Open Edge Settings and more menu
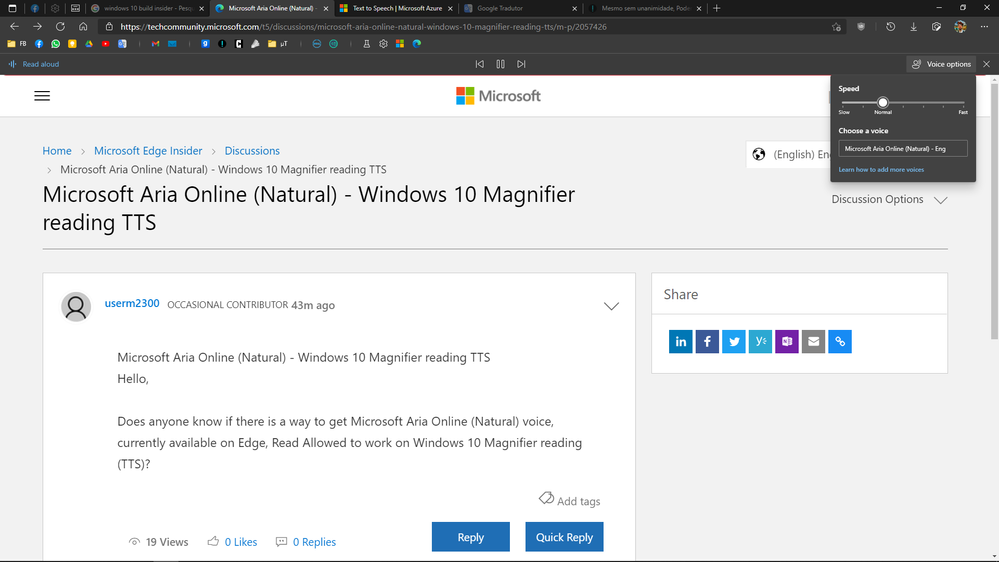The width and height of the screenshot is (999, 562). (984, 27)
